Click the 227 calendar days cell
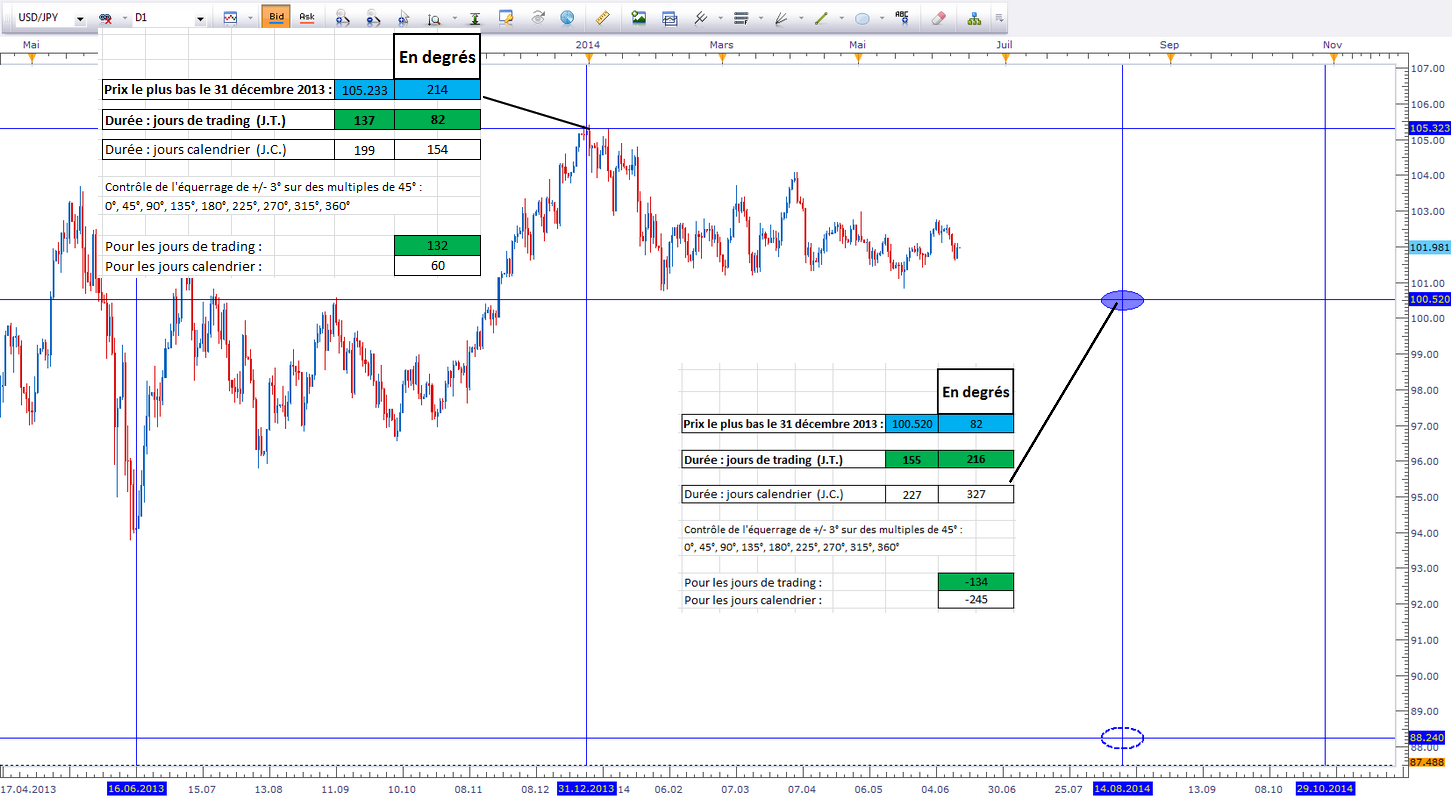This screenshot has height=800, width=1452. (912, 494)
